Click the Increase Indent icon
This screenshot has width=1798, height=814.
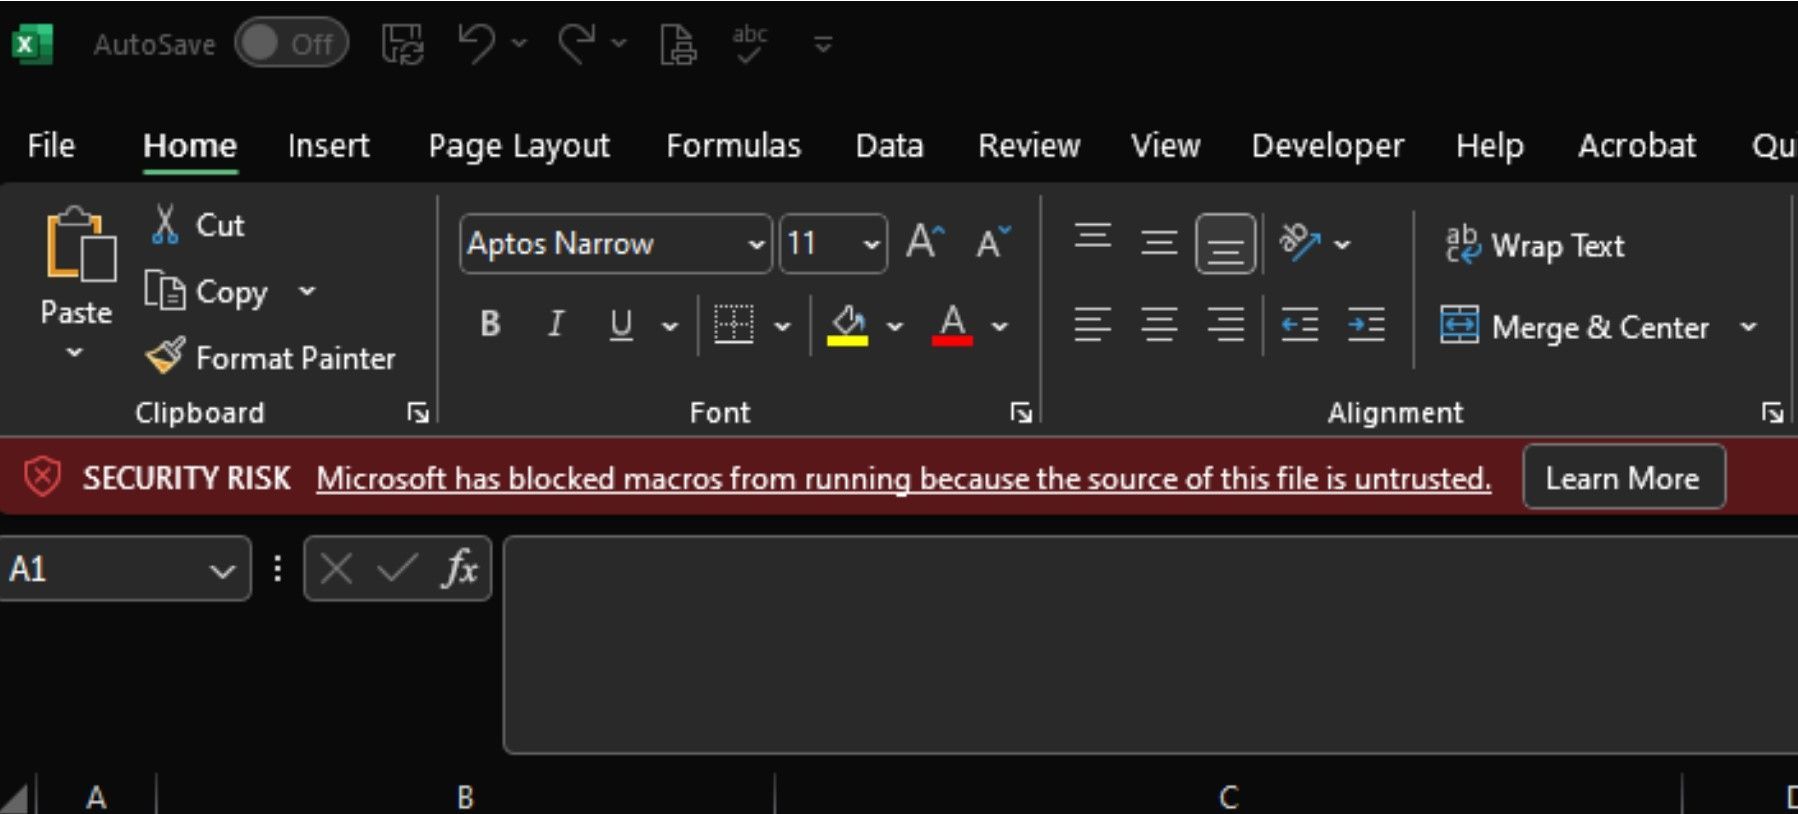coord(1366,324)
